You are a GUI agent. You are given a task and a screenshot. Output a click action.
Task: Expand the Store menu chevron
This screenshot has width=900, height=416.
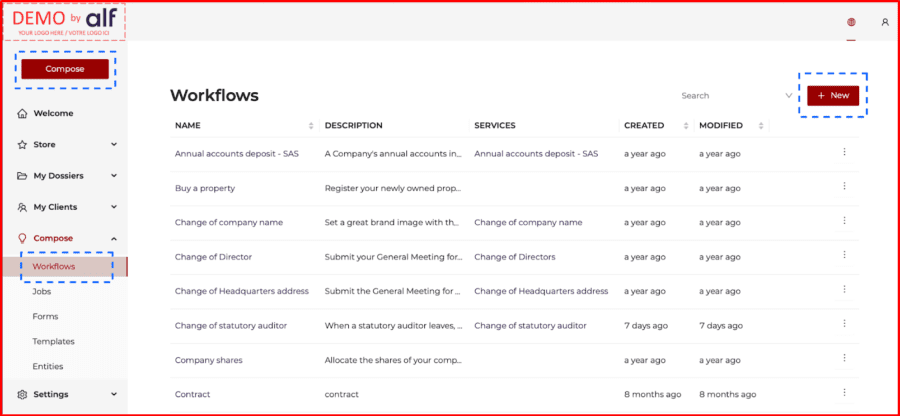point(114,145)
